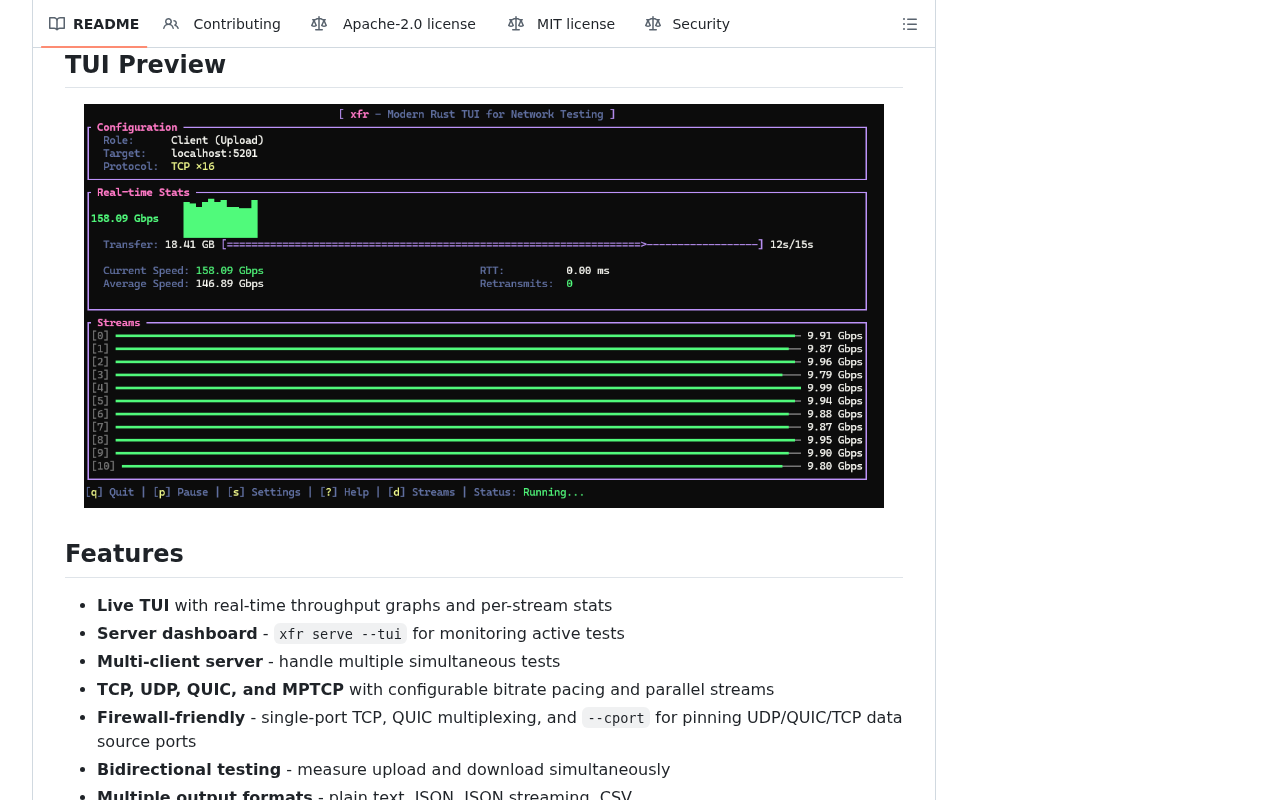Switch to the README tab
The height and width of the screenshot is (800, 1280).
click(x=105, y=24)
